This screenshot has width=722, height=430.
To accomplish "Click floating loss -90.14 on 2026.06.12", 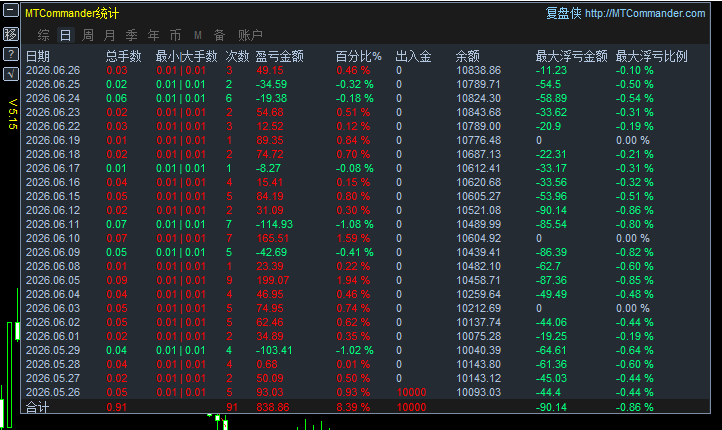I will [x=551, y=210].
